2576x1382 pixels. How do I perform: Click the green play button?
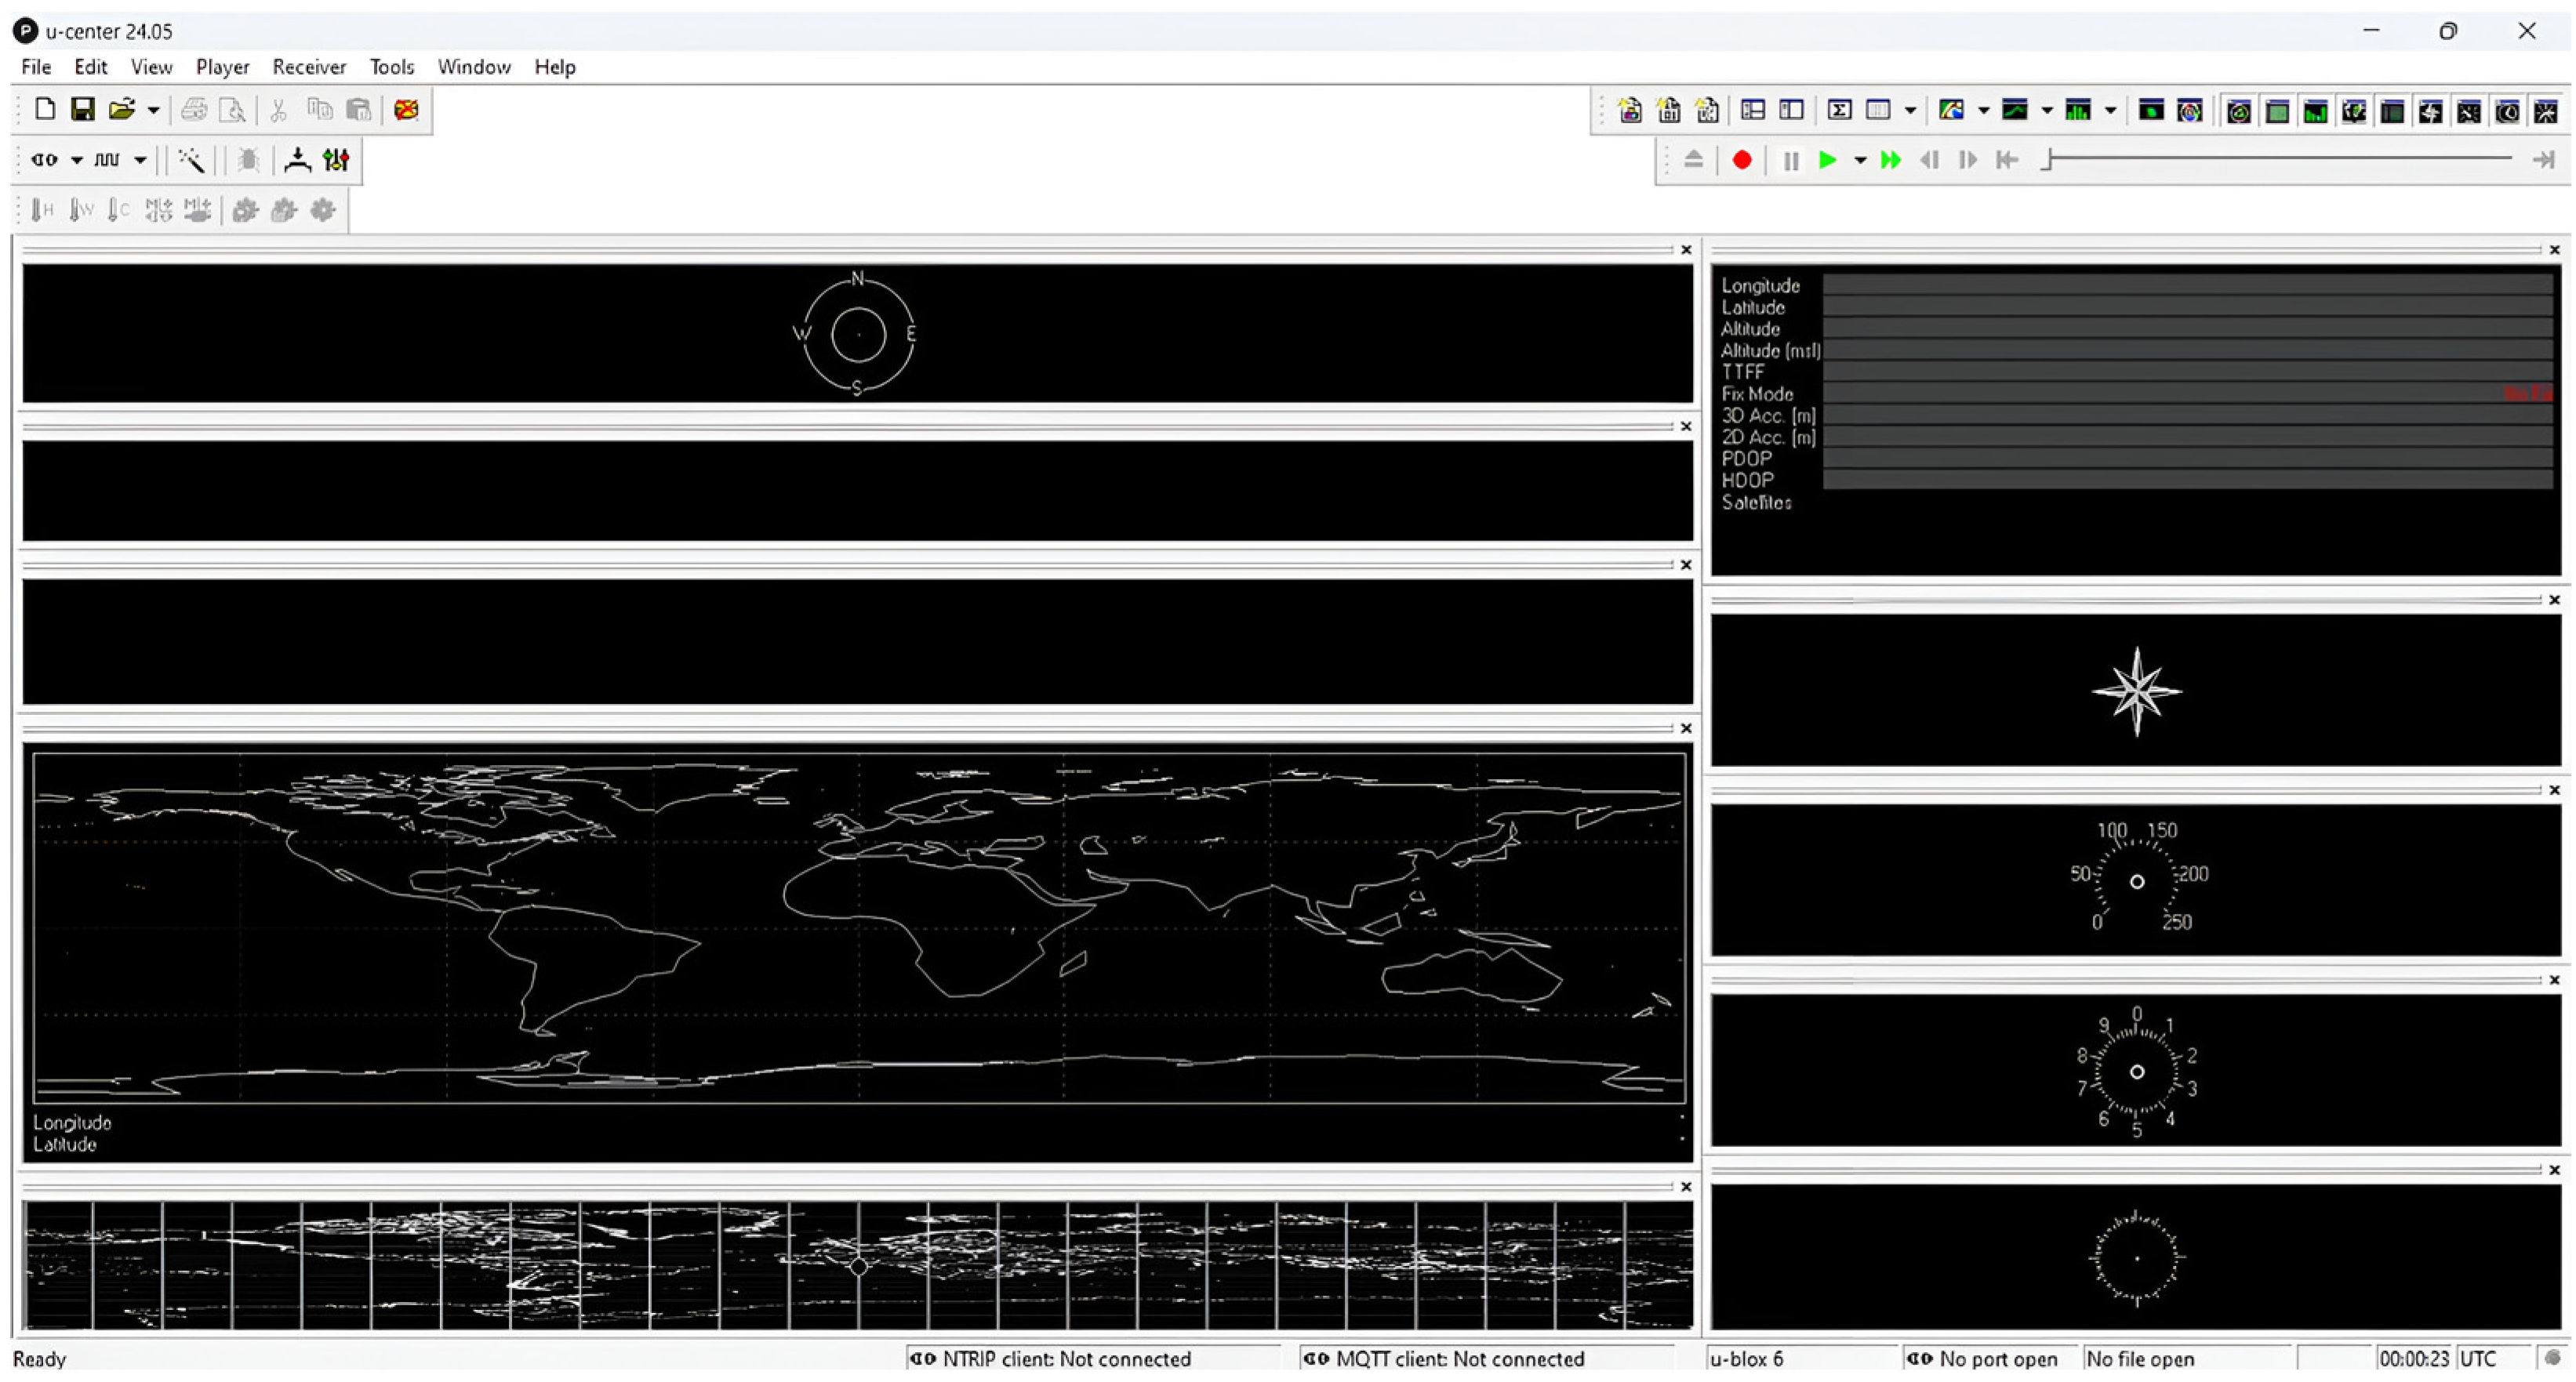point(1827,160)
